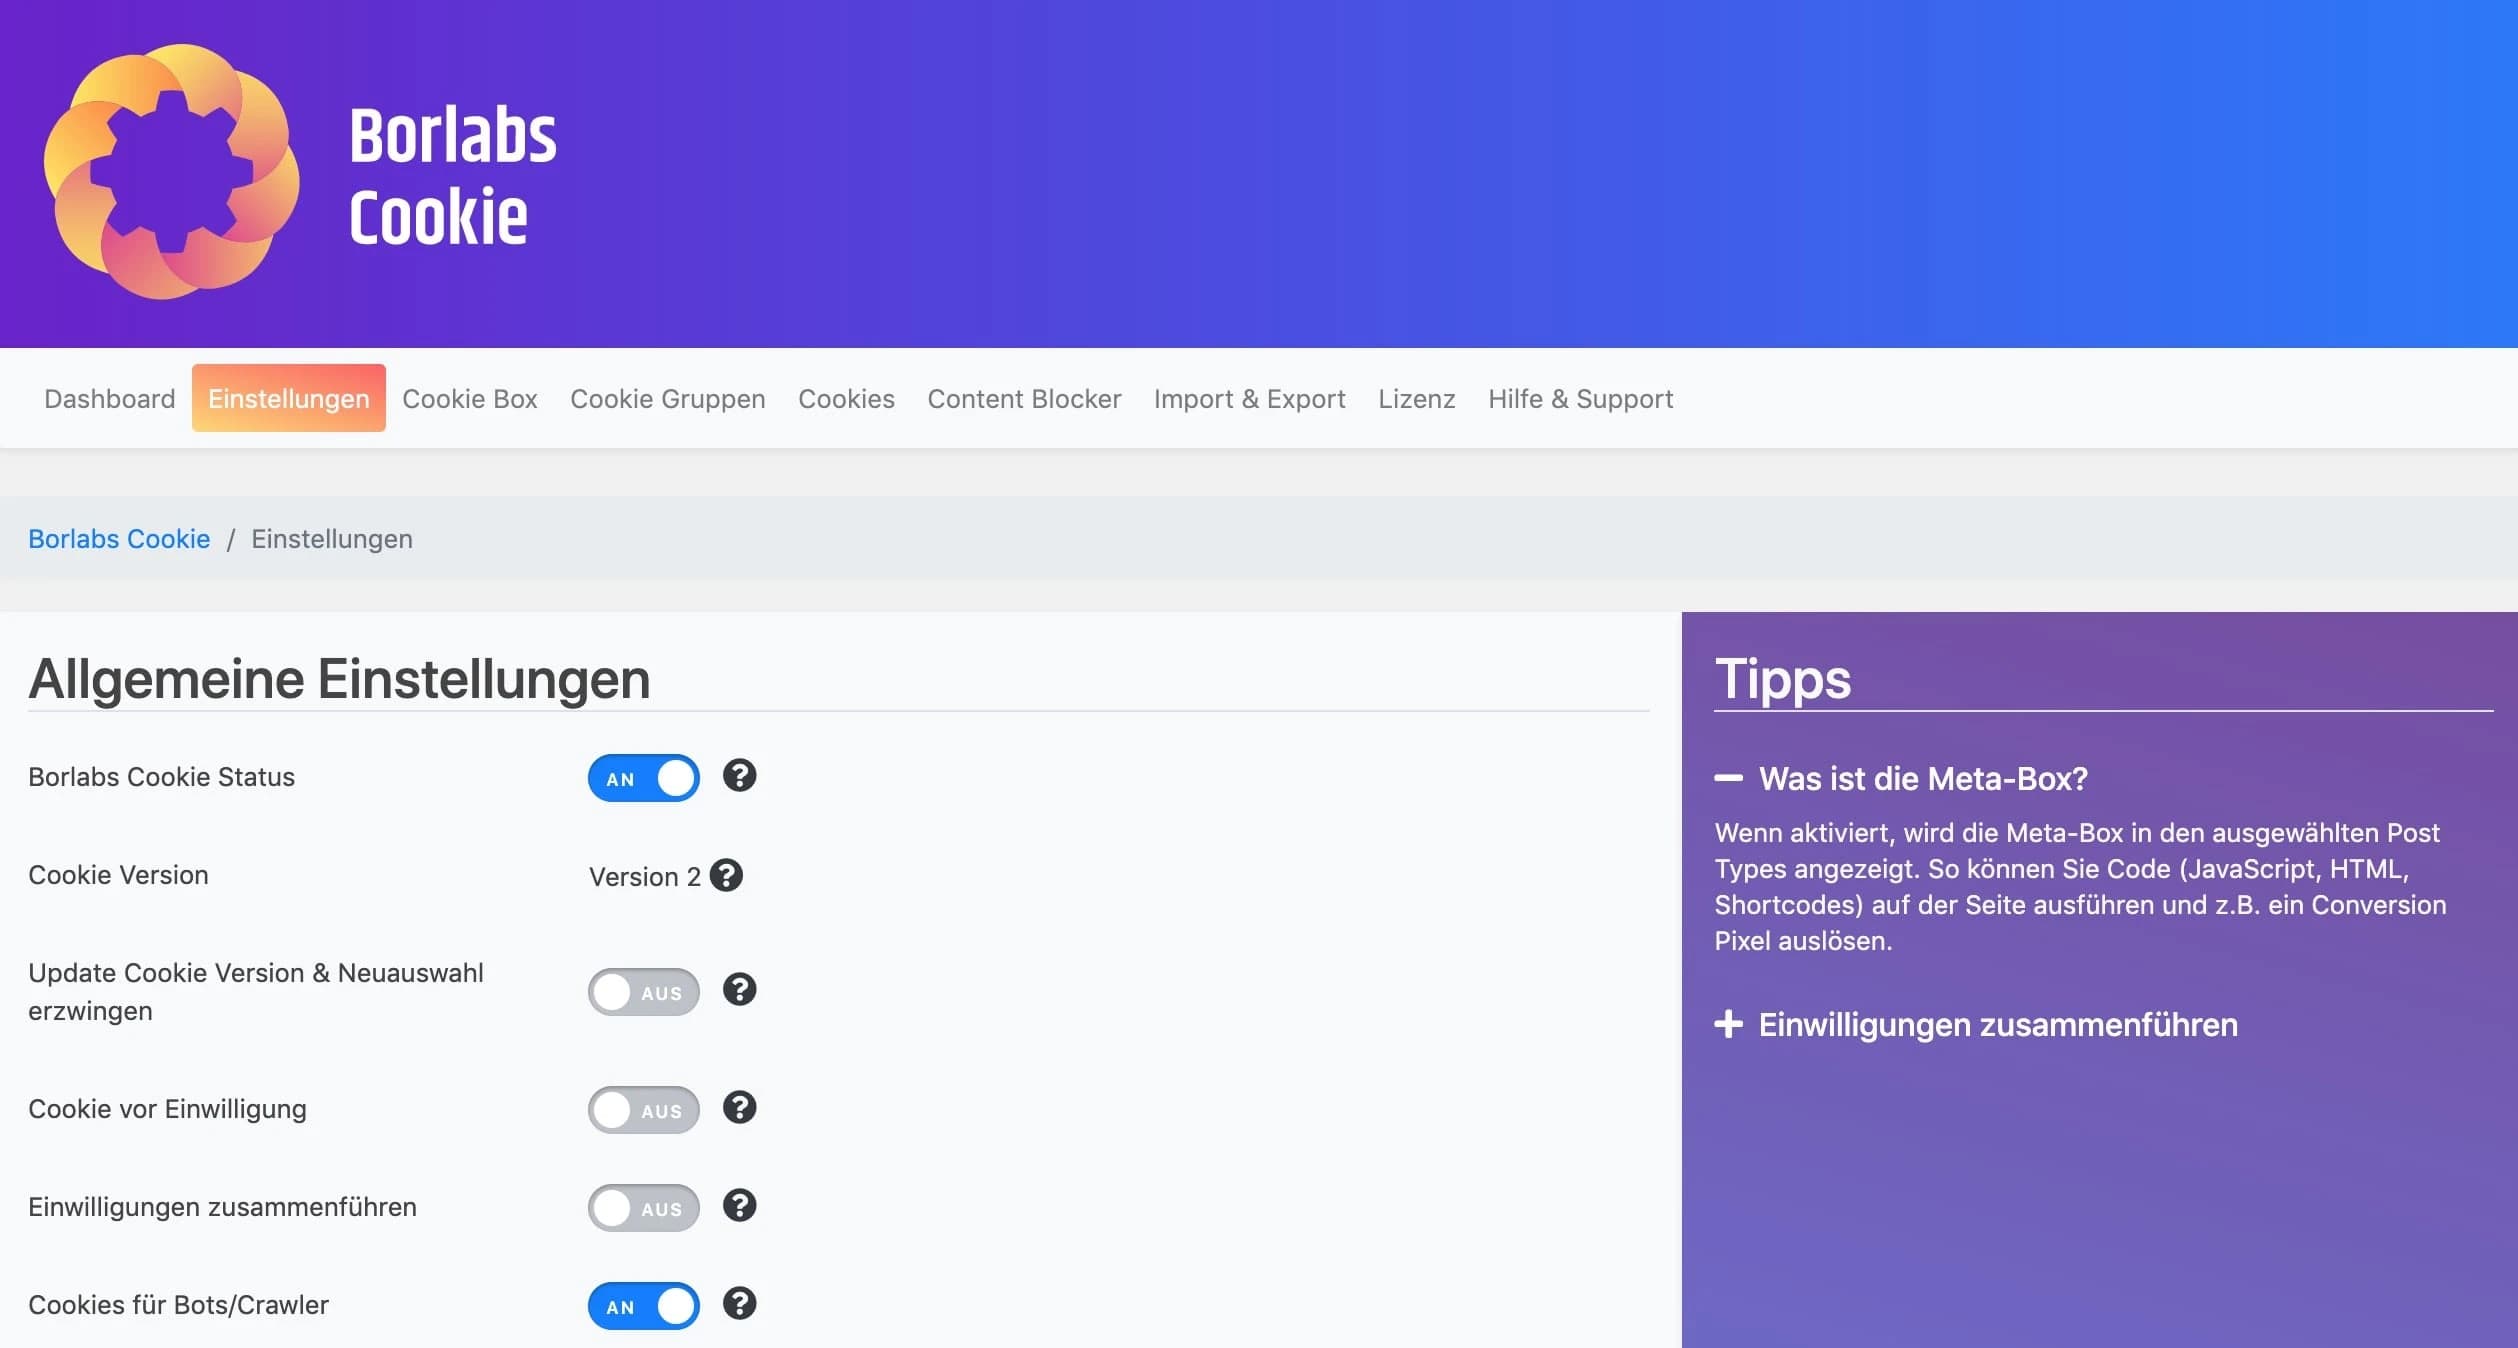Click help icon beside Borlabs Cookie Status

[x=739, y=776]
